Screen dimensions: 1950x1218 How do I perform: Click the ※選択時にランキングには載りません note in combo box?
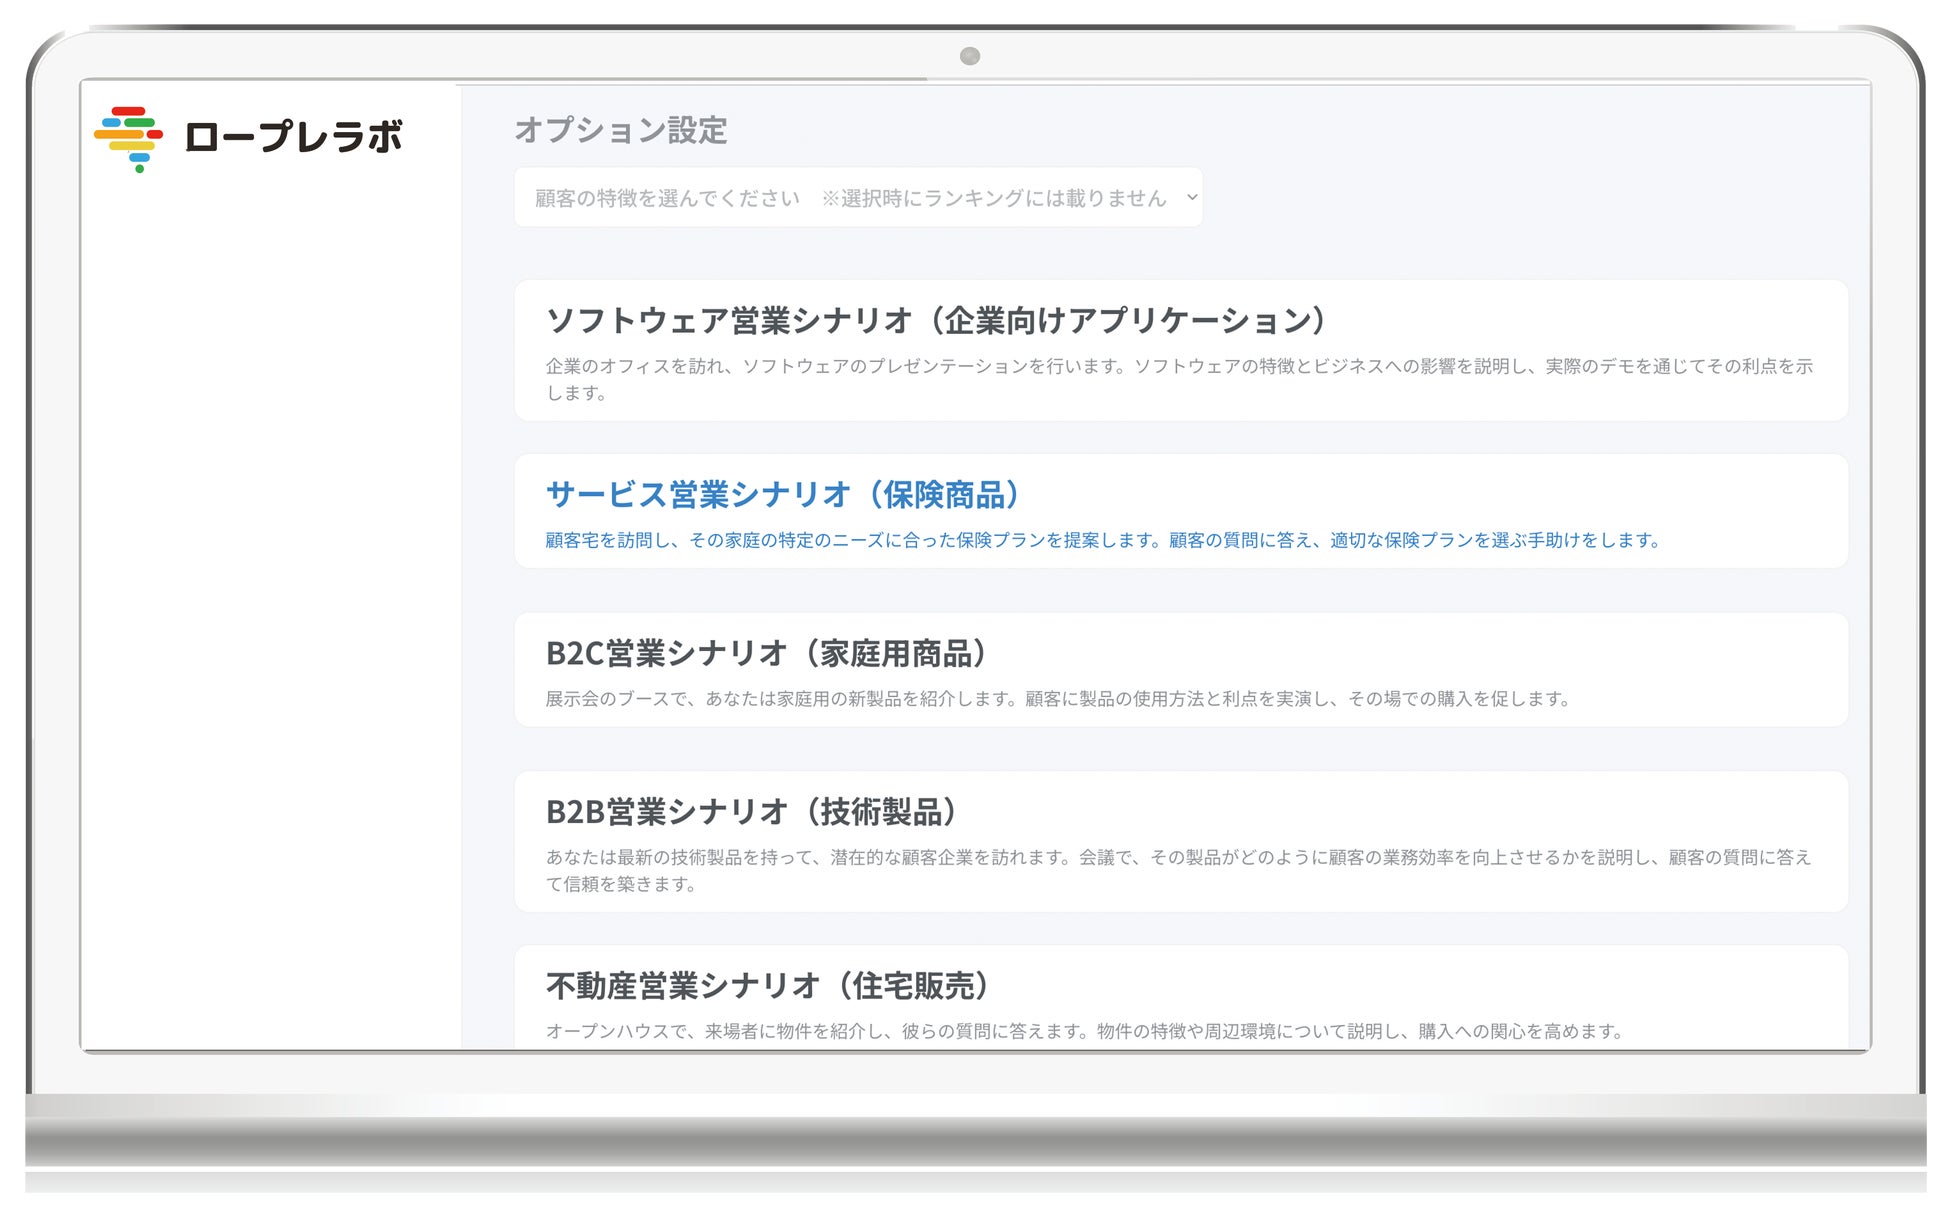pyautogui.click(x=994, y=198)
